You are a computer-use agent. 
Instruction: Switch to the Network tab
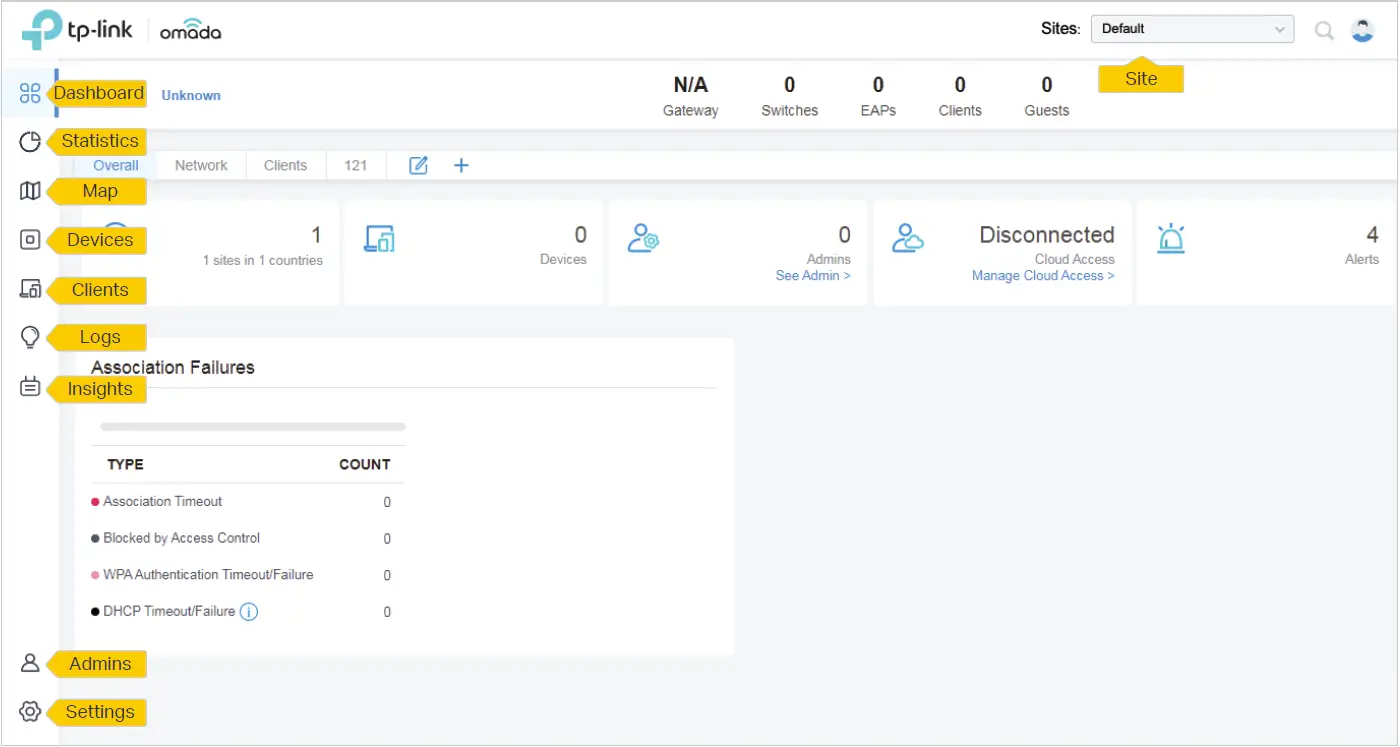coord(201,166)
